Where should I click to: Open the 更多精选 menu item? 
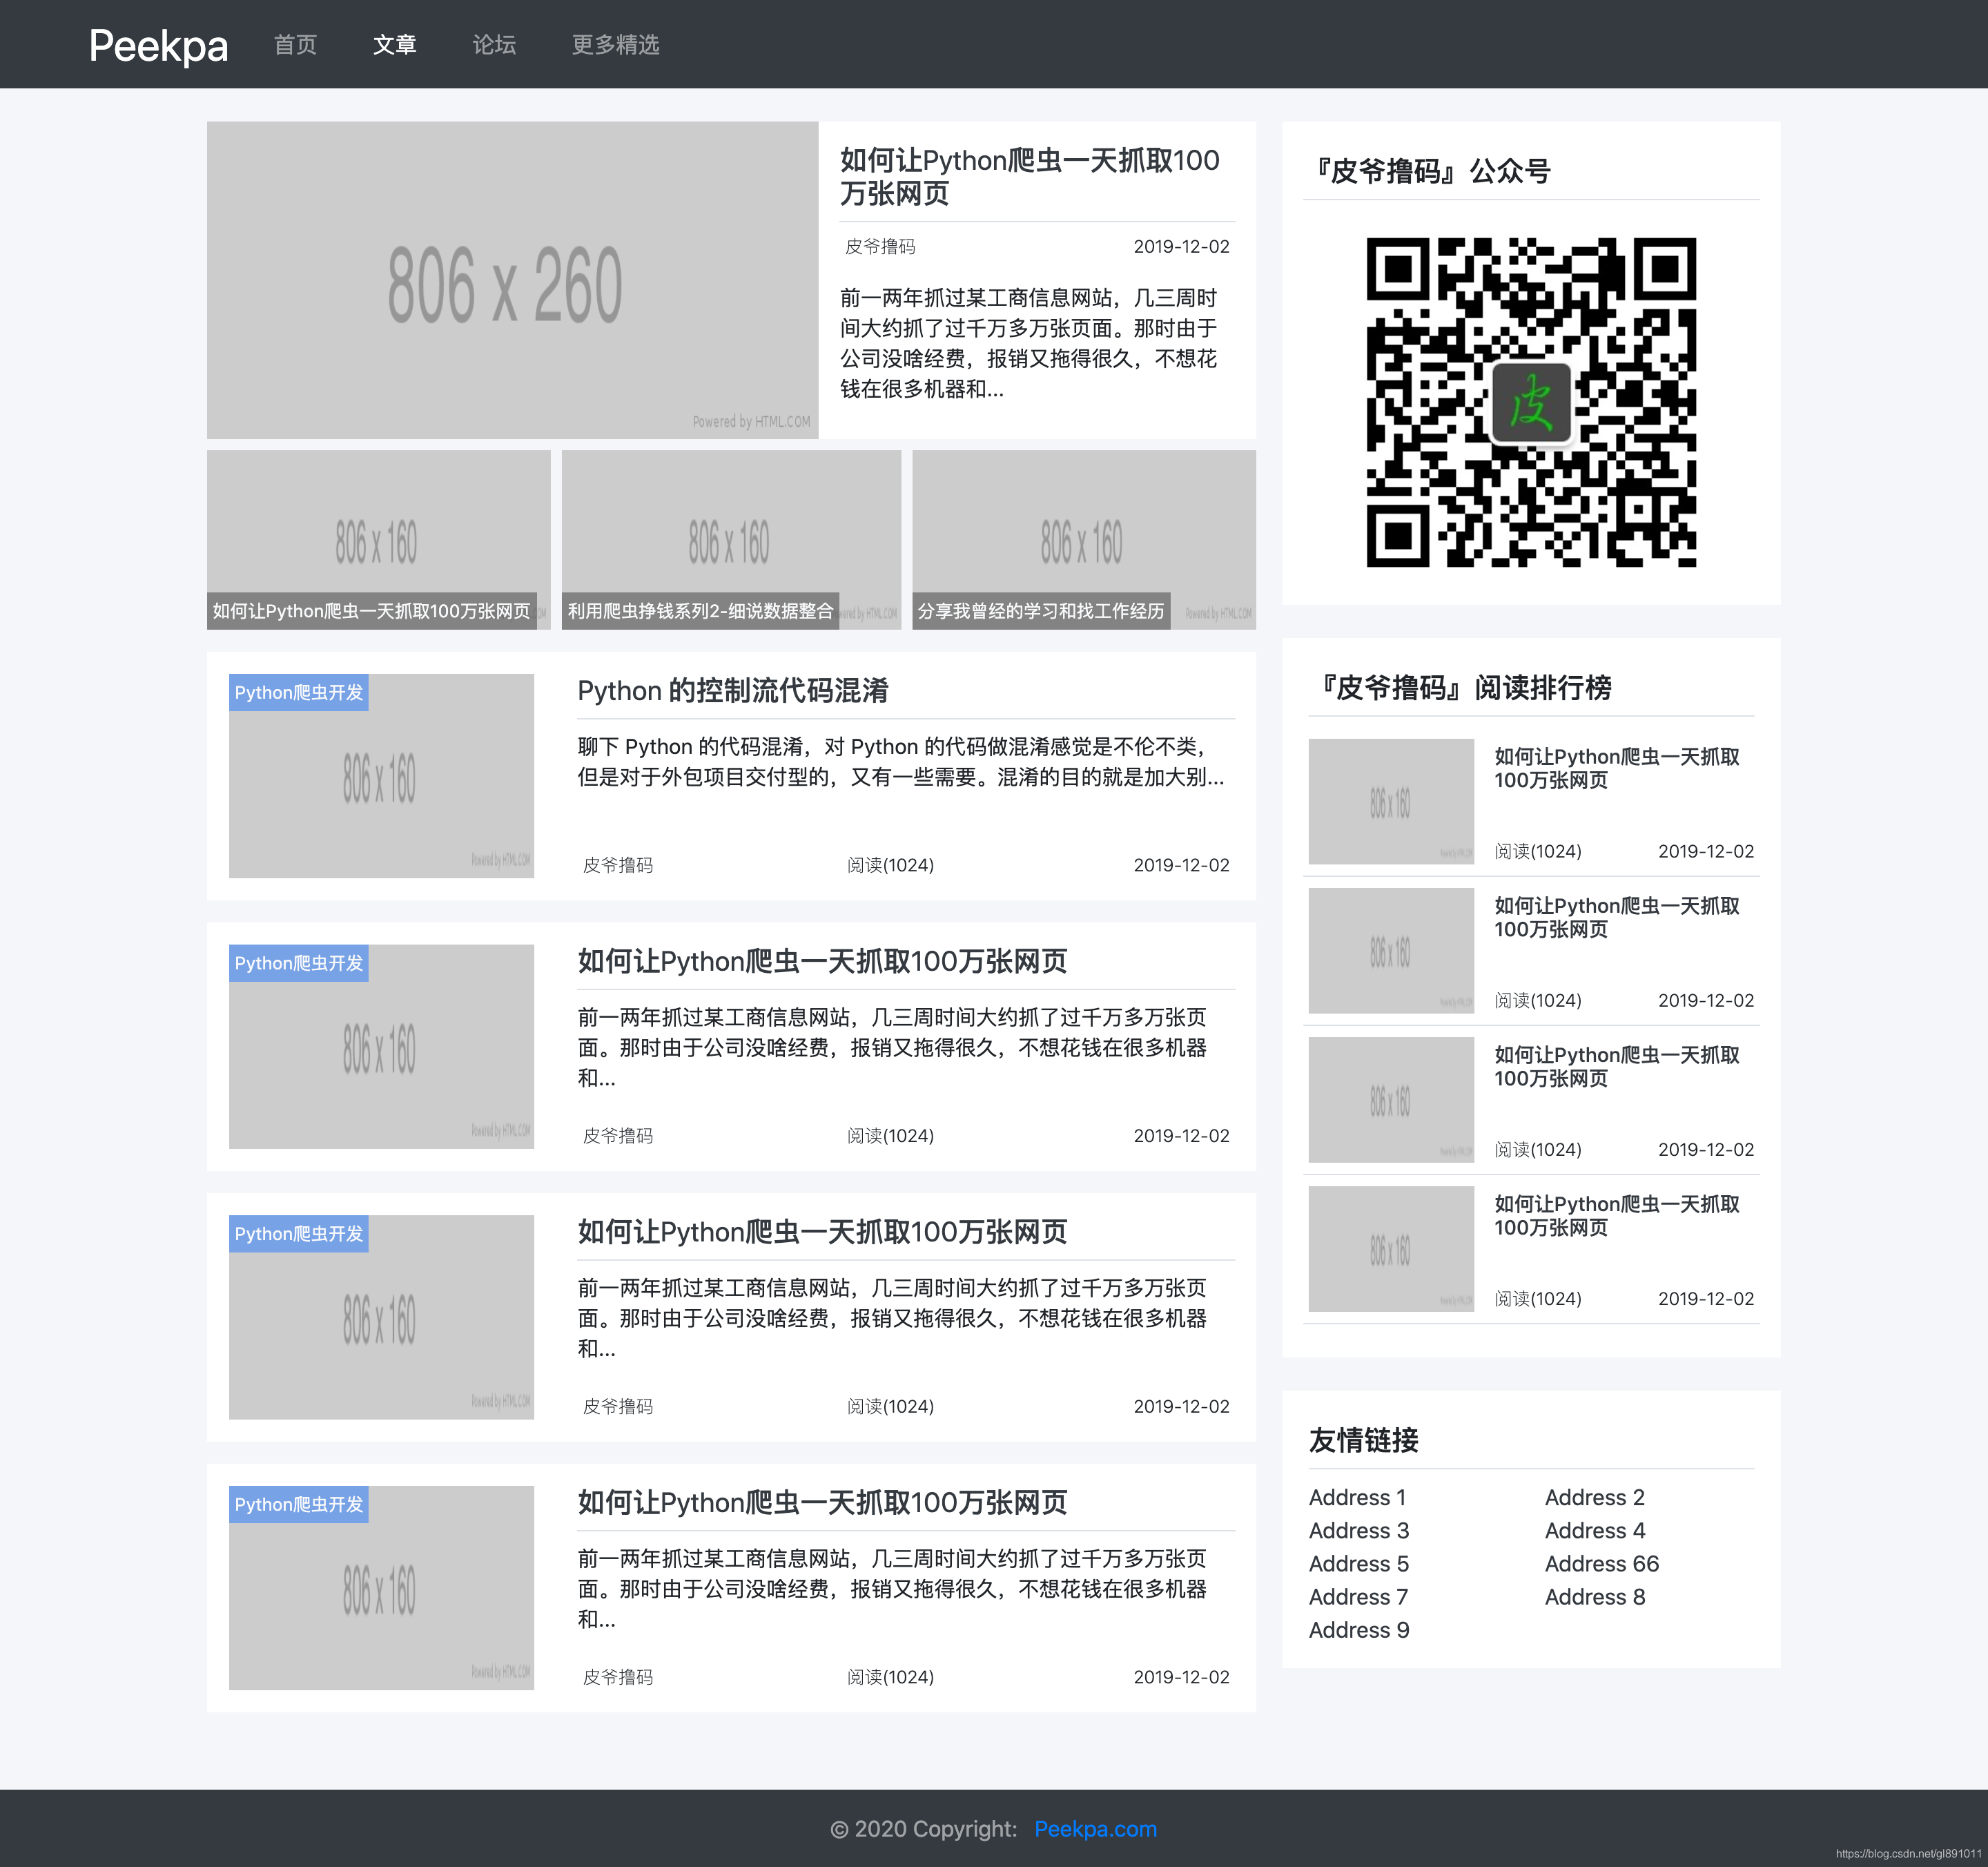coord(615,44)
